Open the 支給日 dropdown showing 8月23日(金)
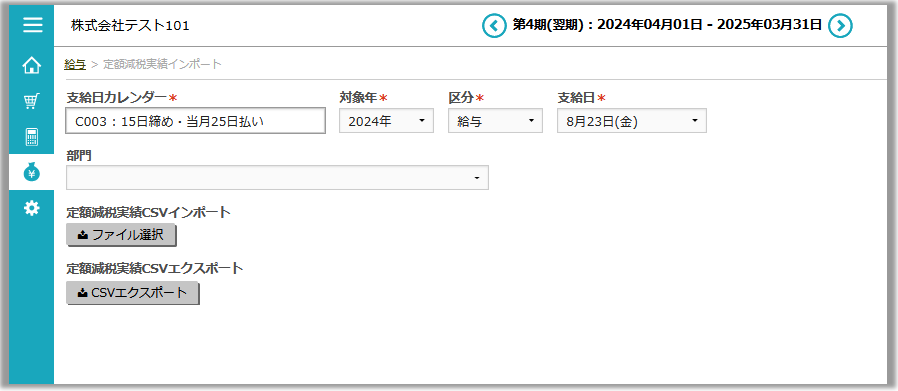898x391 pixels. [632, 121]
